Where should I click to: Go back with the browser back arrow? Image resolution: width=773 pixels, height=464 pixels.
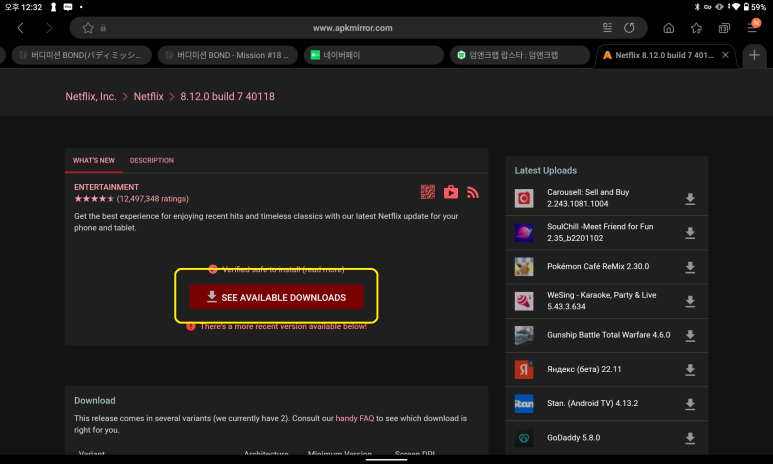point(20,28)
